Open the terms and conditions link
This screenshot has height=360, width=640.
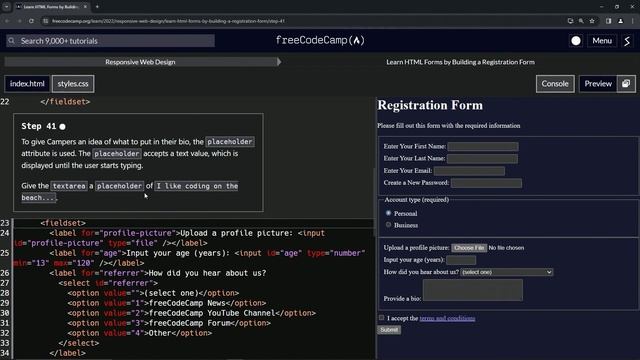(447, 318)
